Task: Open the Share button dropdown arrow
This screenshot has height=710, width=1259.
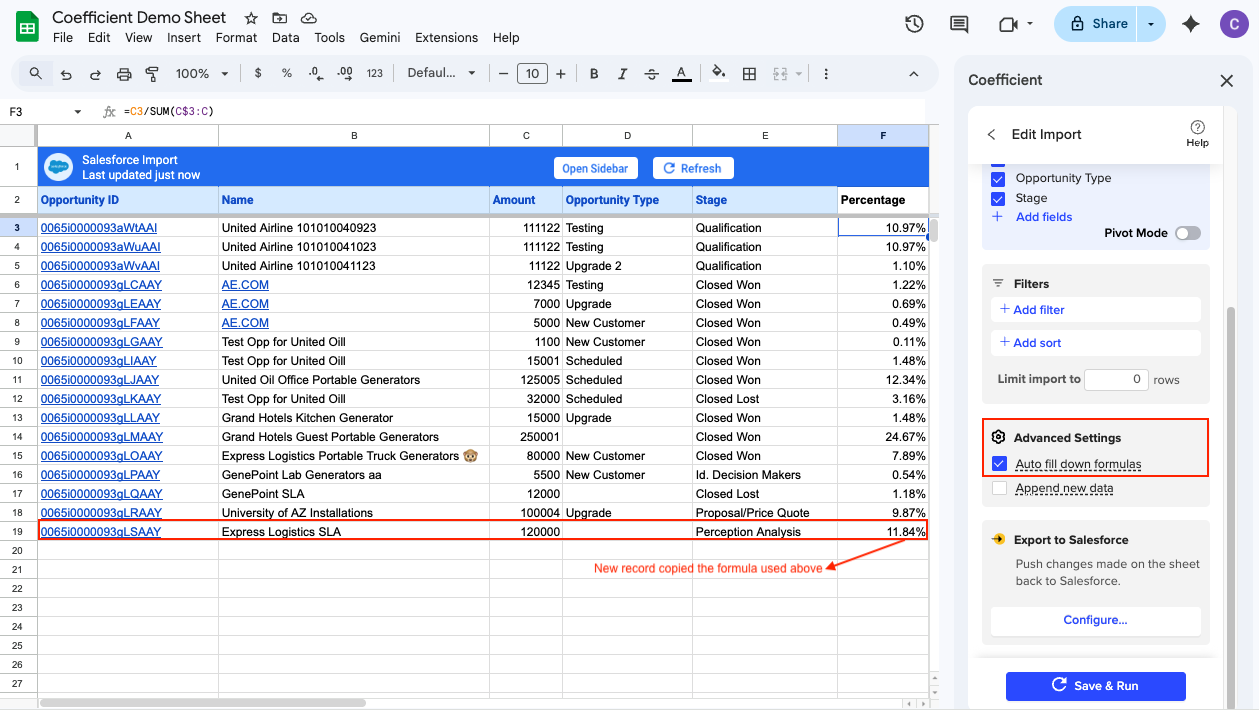Action: [1152, 24]
